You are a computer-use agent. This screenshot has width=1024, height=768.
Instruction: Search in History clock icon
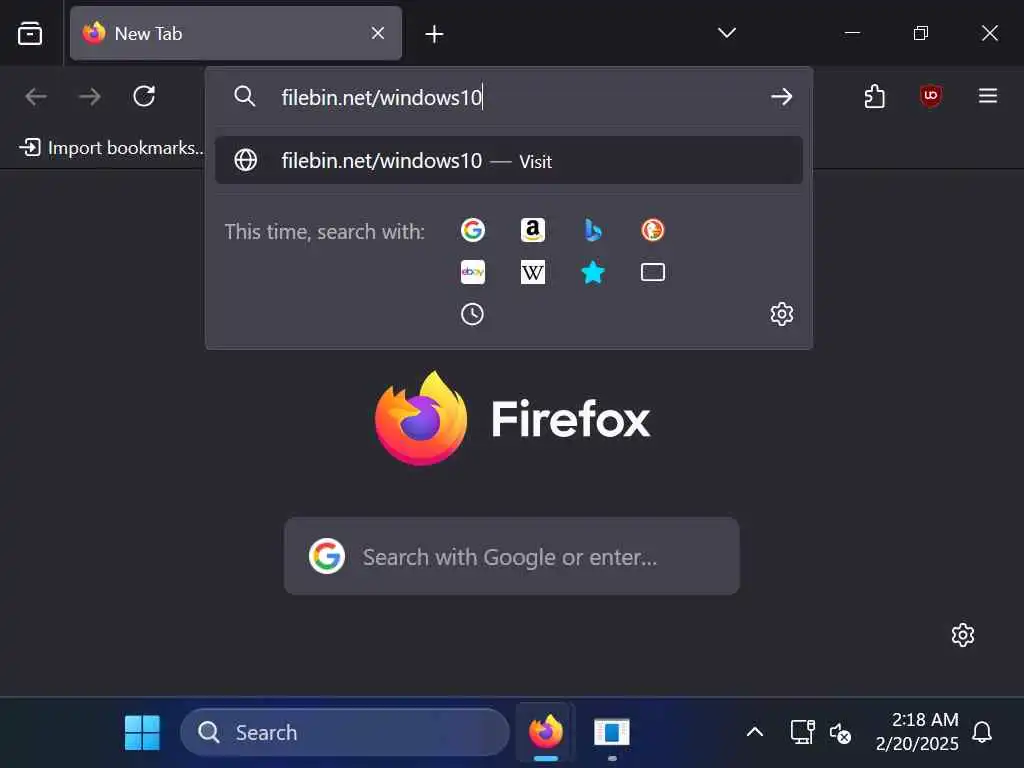click(x=472, y=314)
